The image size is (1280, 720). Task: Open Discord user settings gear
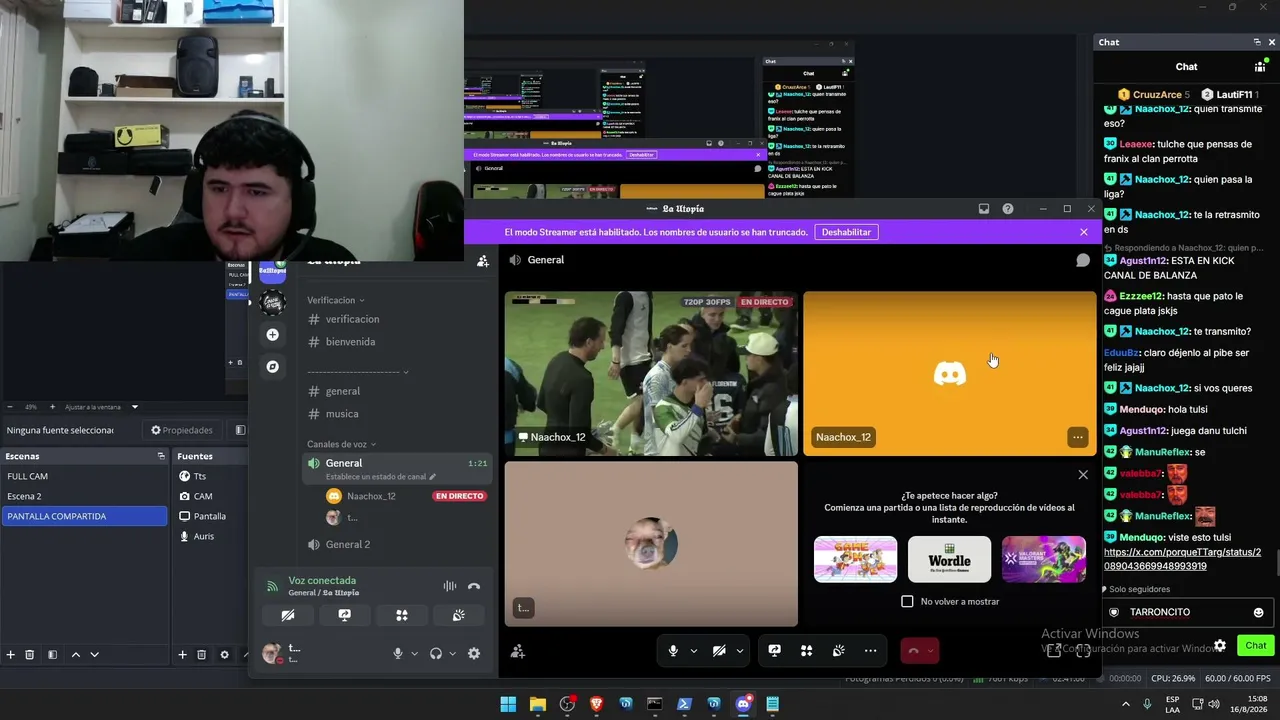[474, 654]
